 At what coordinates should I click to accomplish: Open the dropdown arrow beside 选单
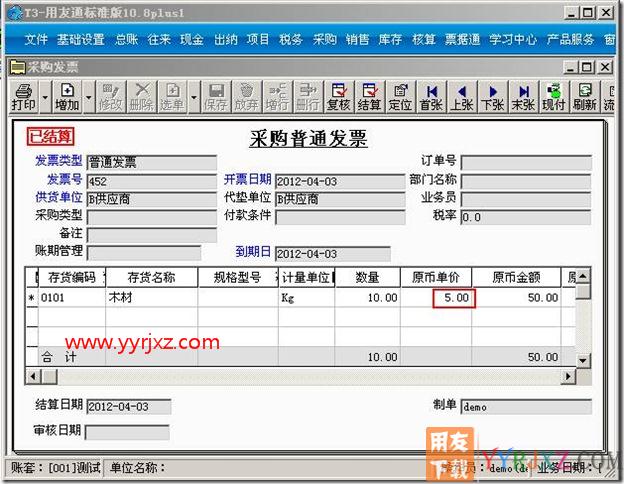click(x=194, y=97)
